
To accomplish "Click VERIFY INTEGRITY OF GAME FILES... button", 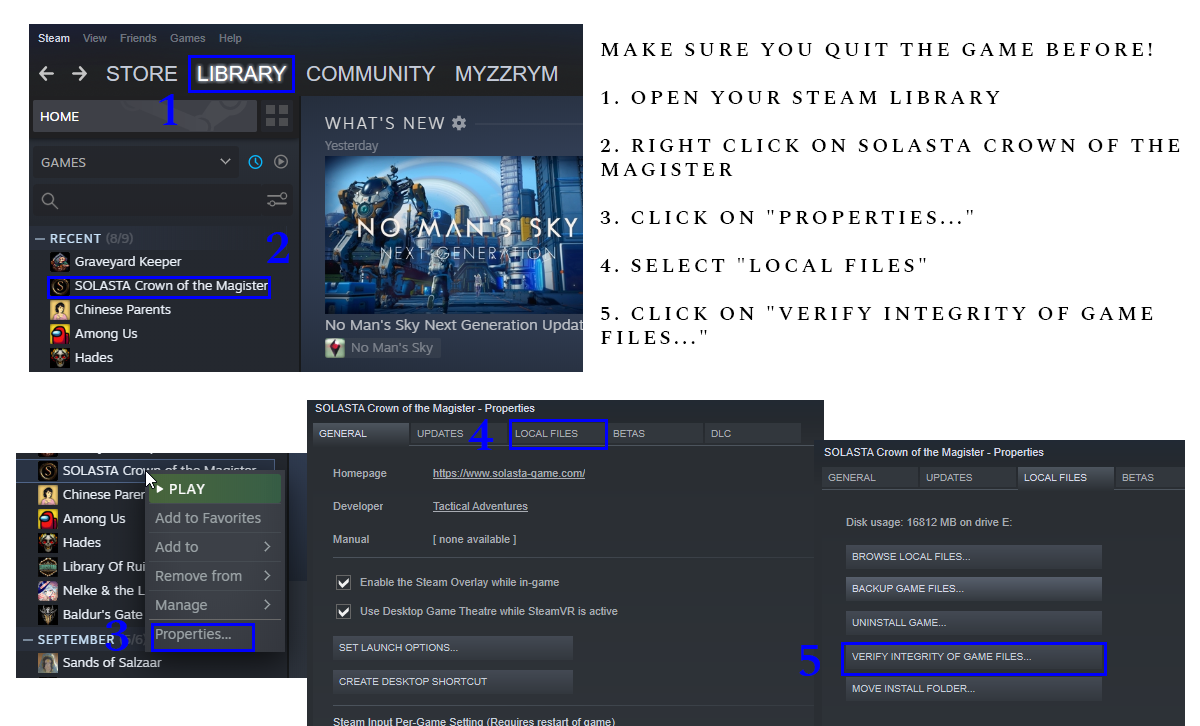I will coord(974,658).
